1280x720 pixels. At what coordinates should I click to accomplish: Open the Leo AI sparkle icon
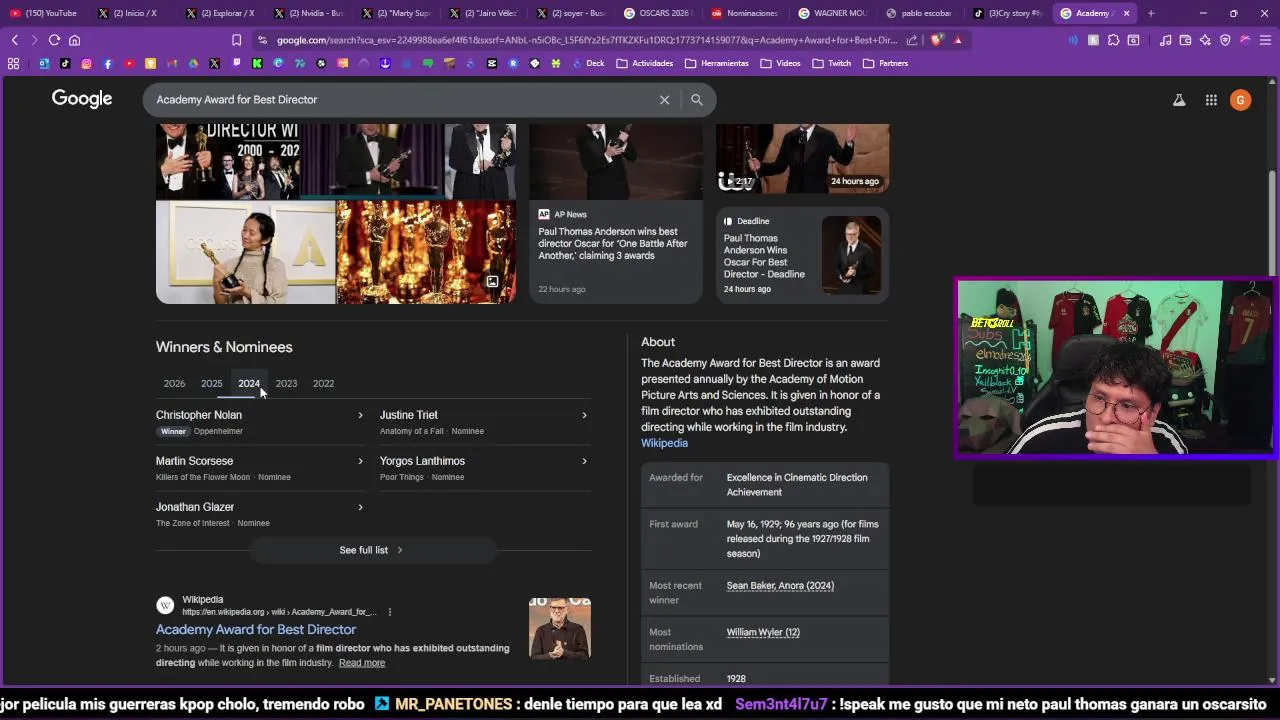(1205, 40)
